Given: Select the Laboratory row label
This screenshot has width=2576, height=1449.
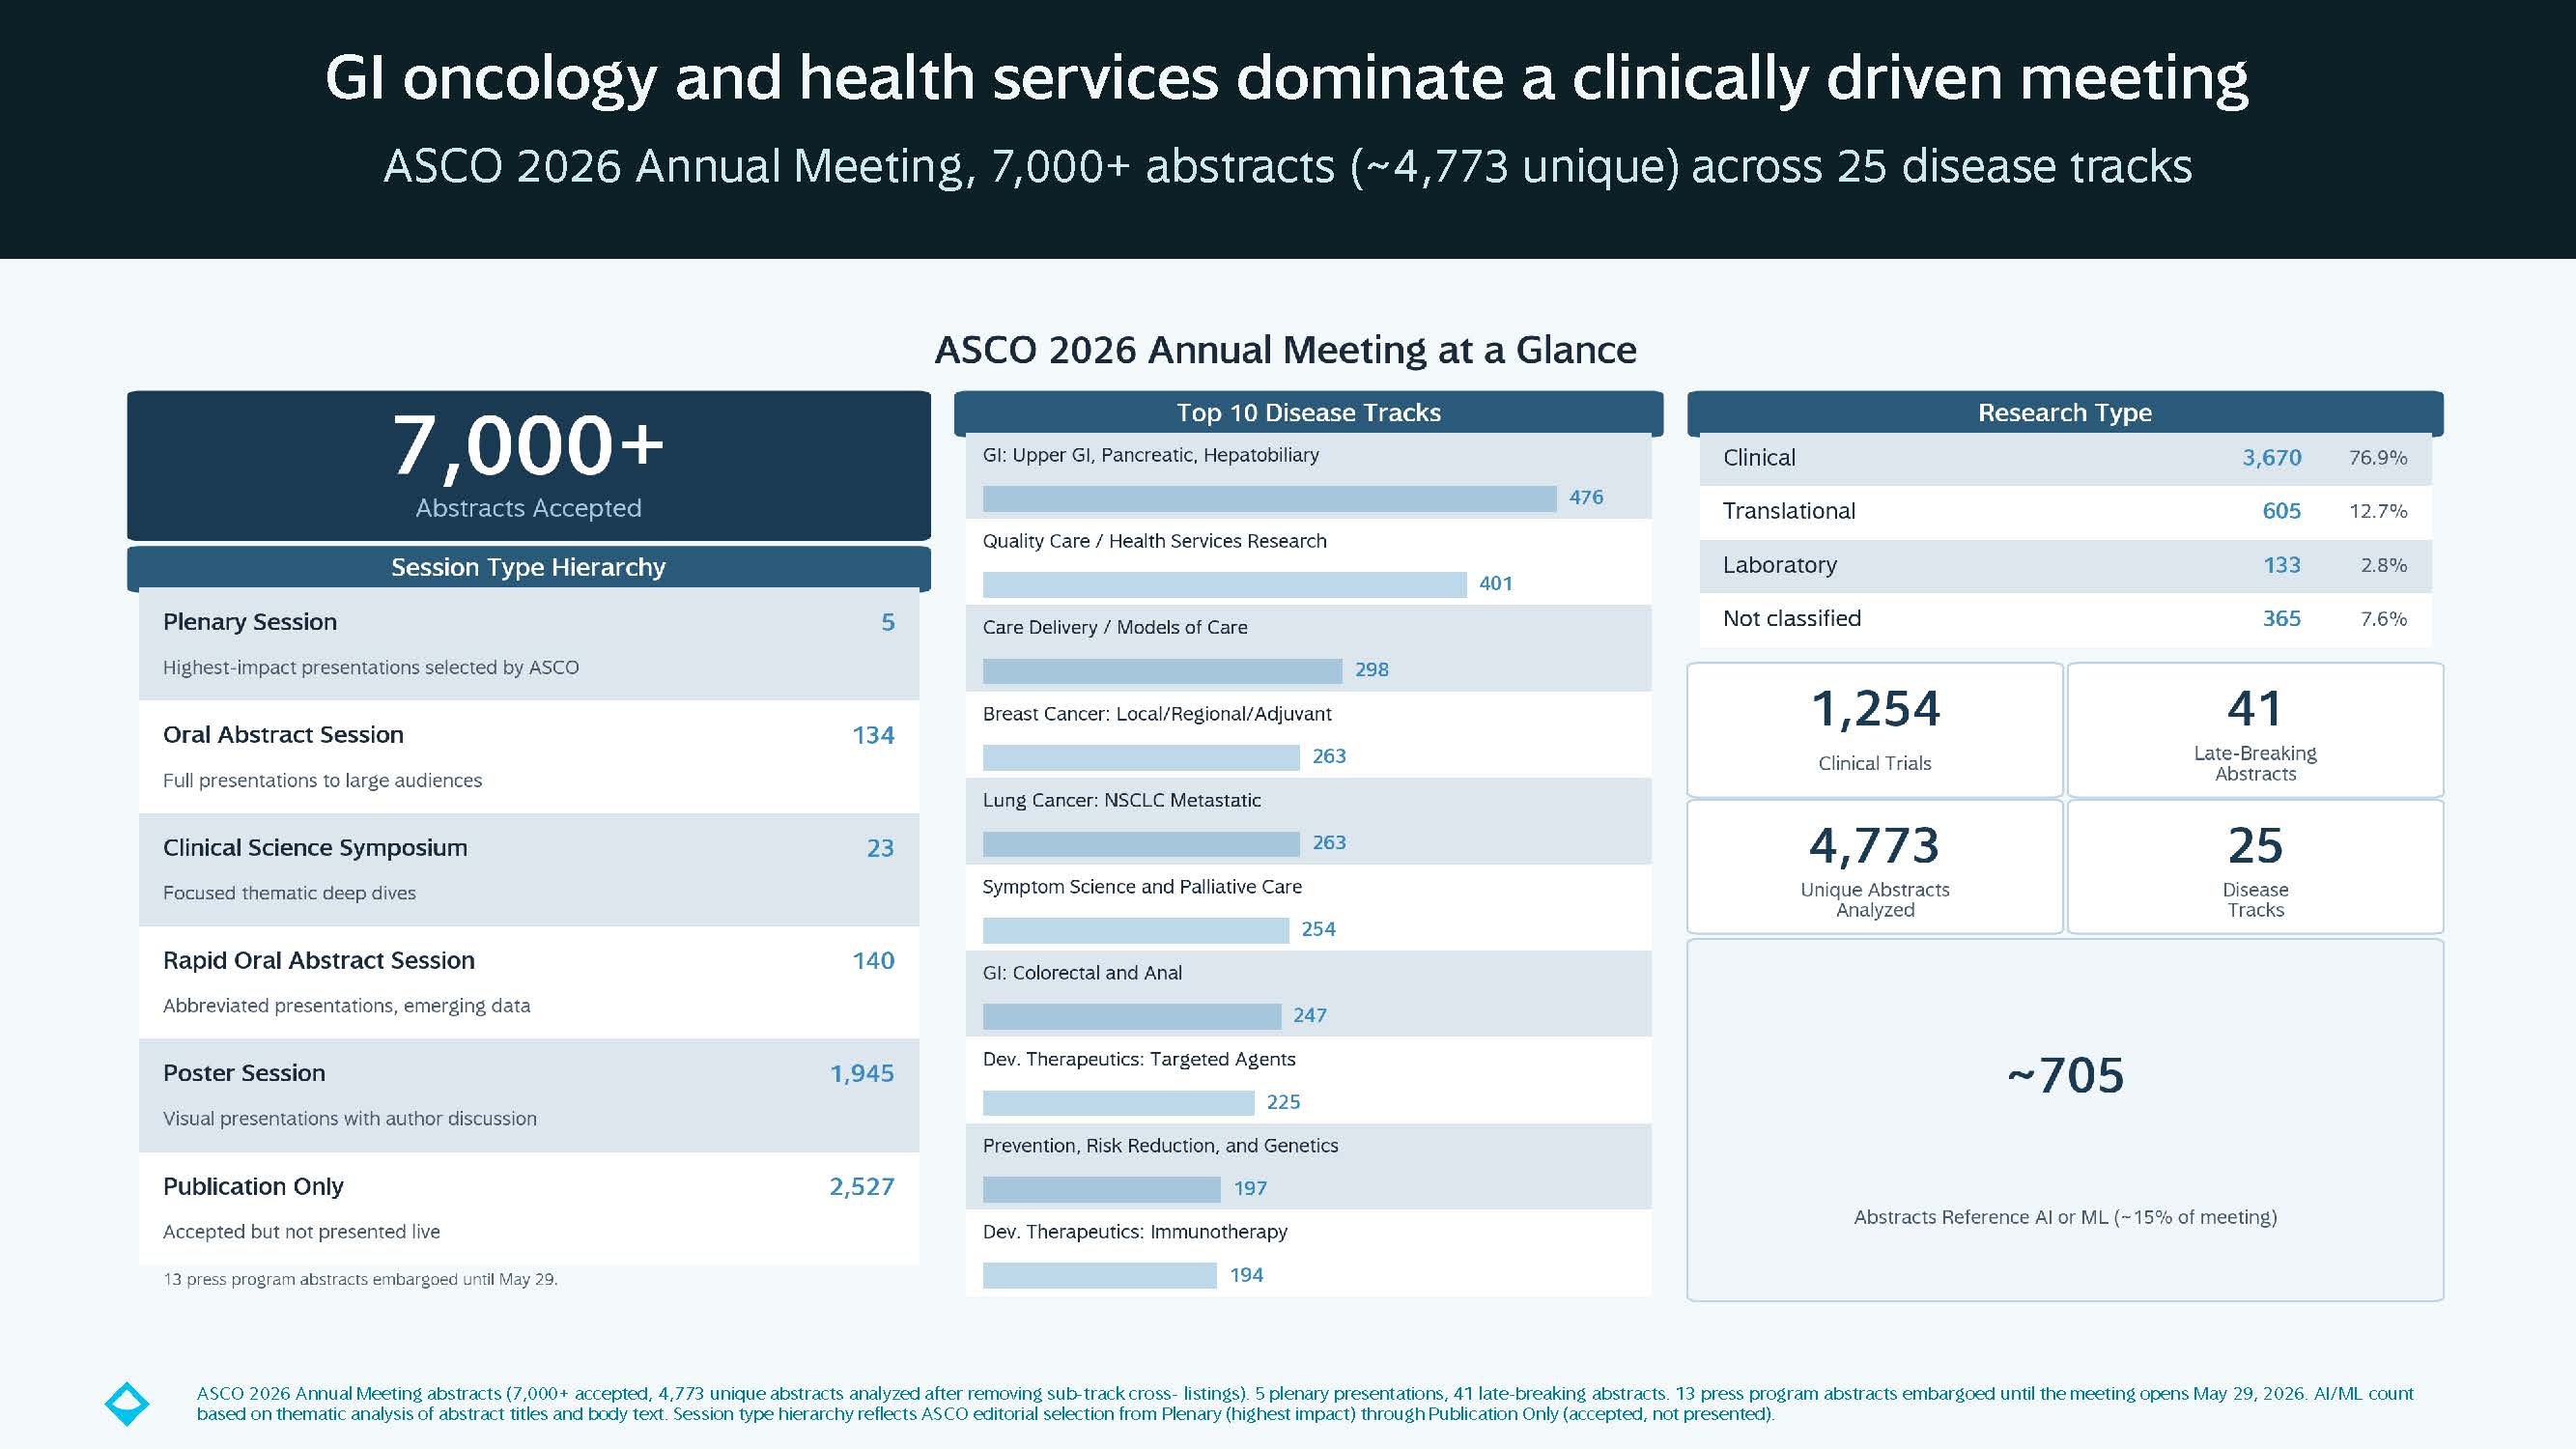Looking at the screenshot, I should coord(1780,565).
